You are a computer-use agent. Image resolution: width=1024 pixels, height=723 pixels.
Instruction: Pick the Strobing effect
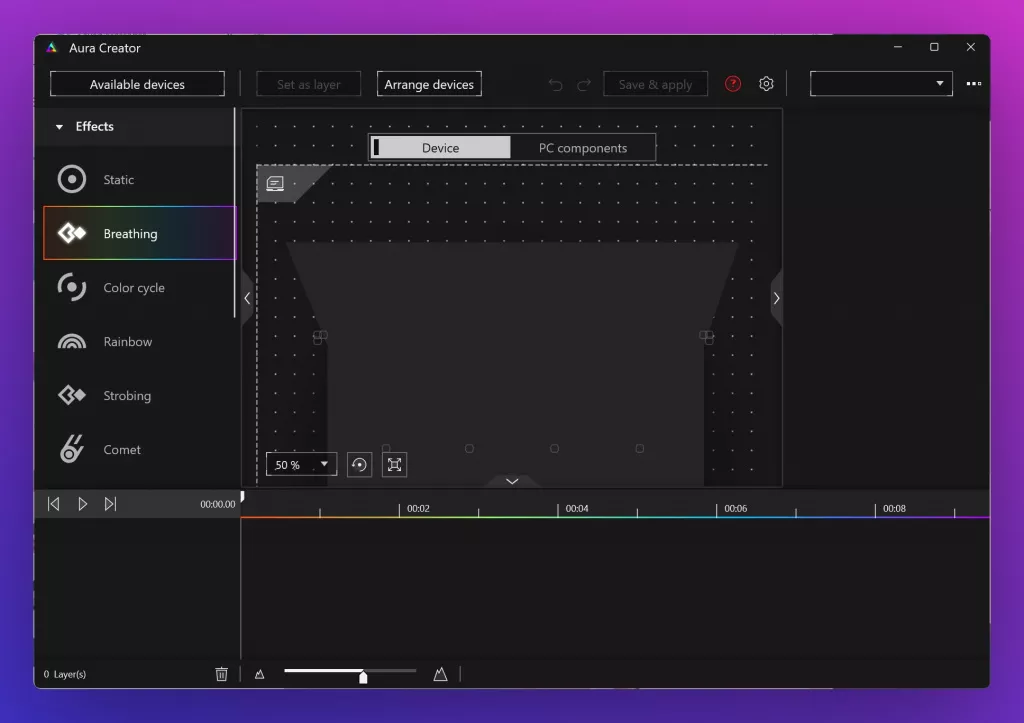[128, 395]
